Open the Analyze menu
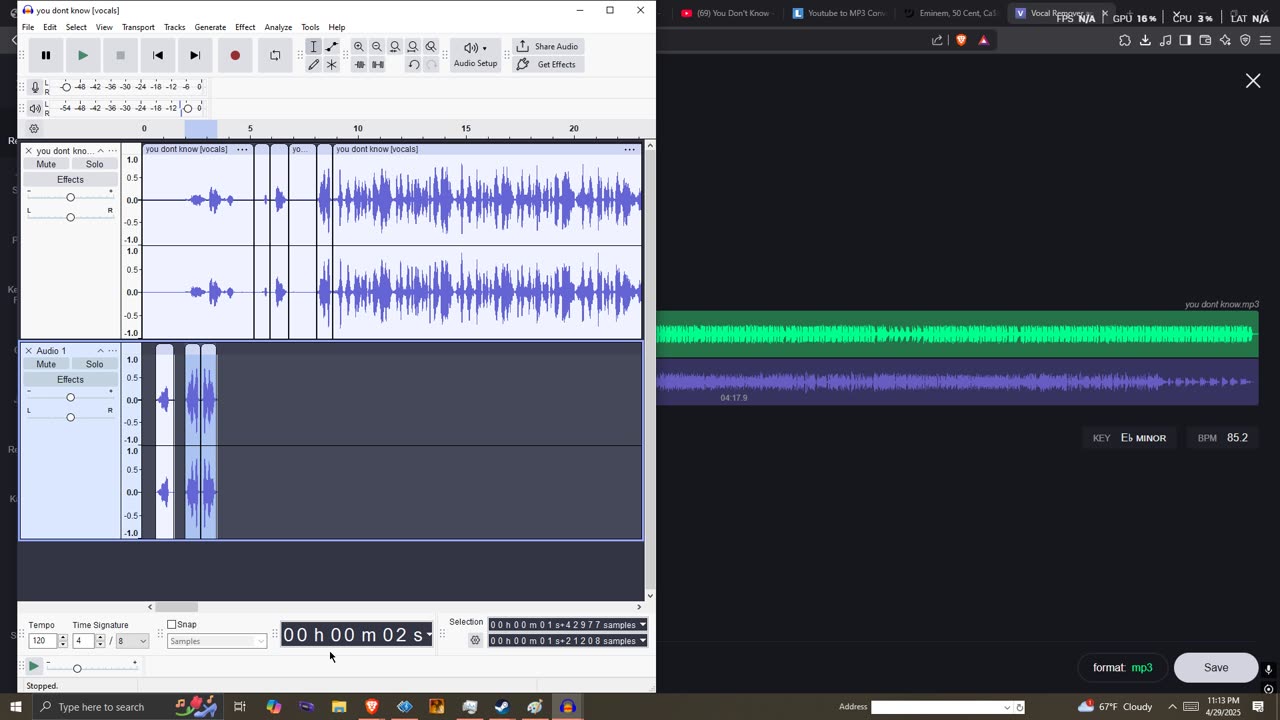Viewport: 1280px width, 720px height. click(x=278, y=27)
